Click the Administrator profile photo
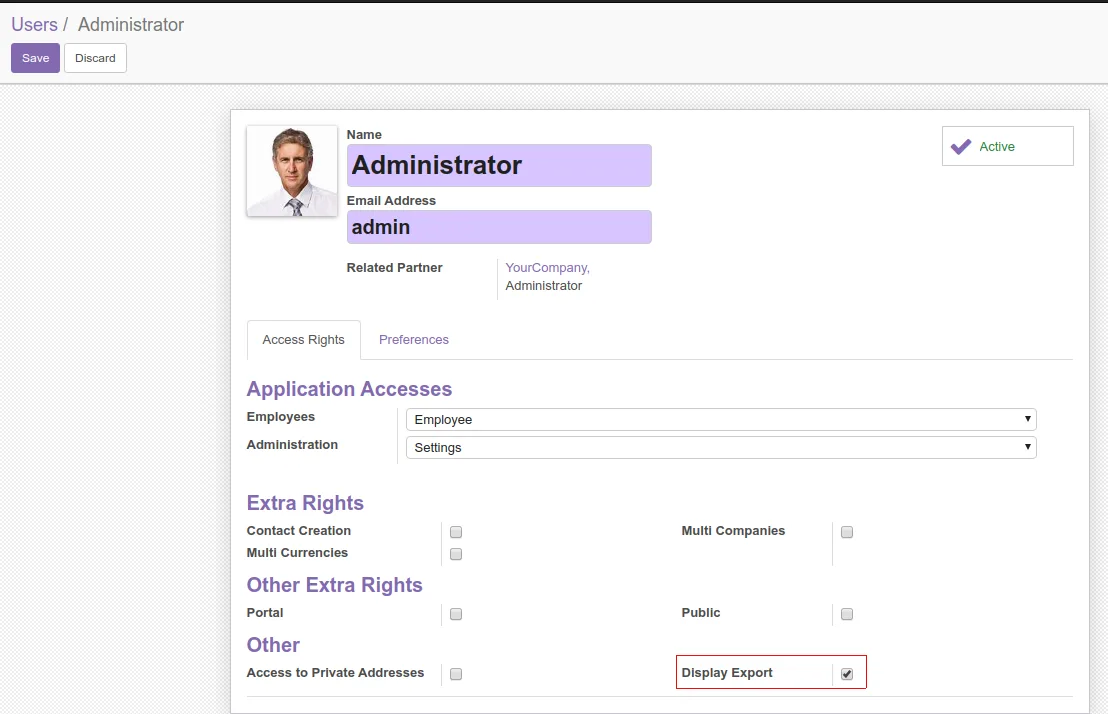 [292, 171]
